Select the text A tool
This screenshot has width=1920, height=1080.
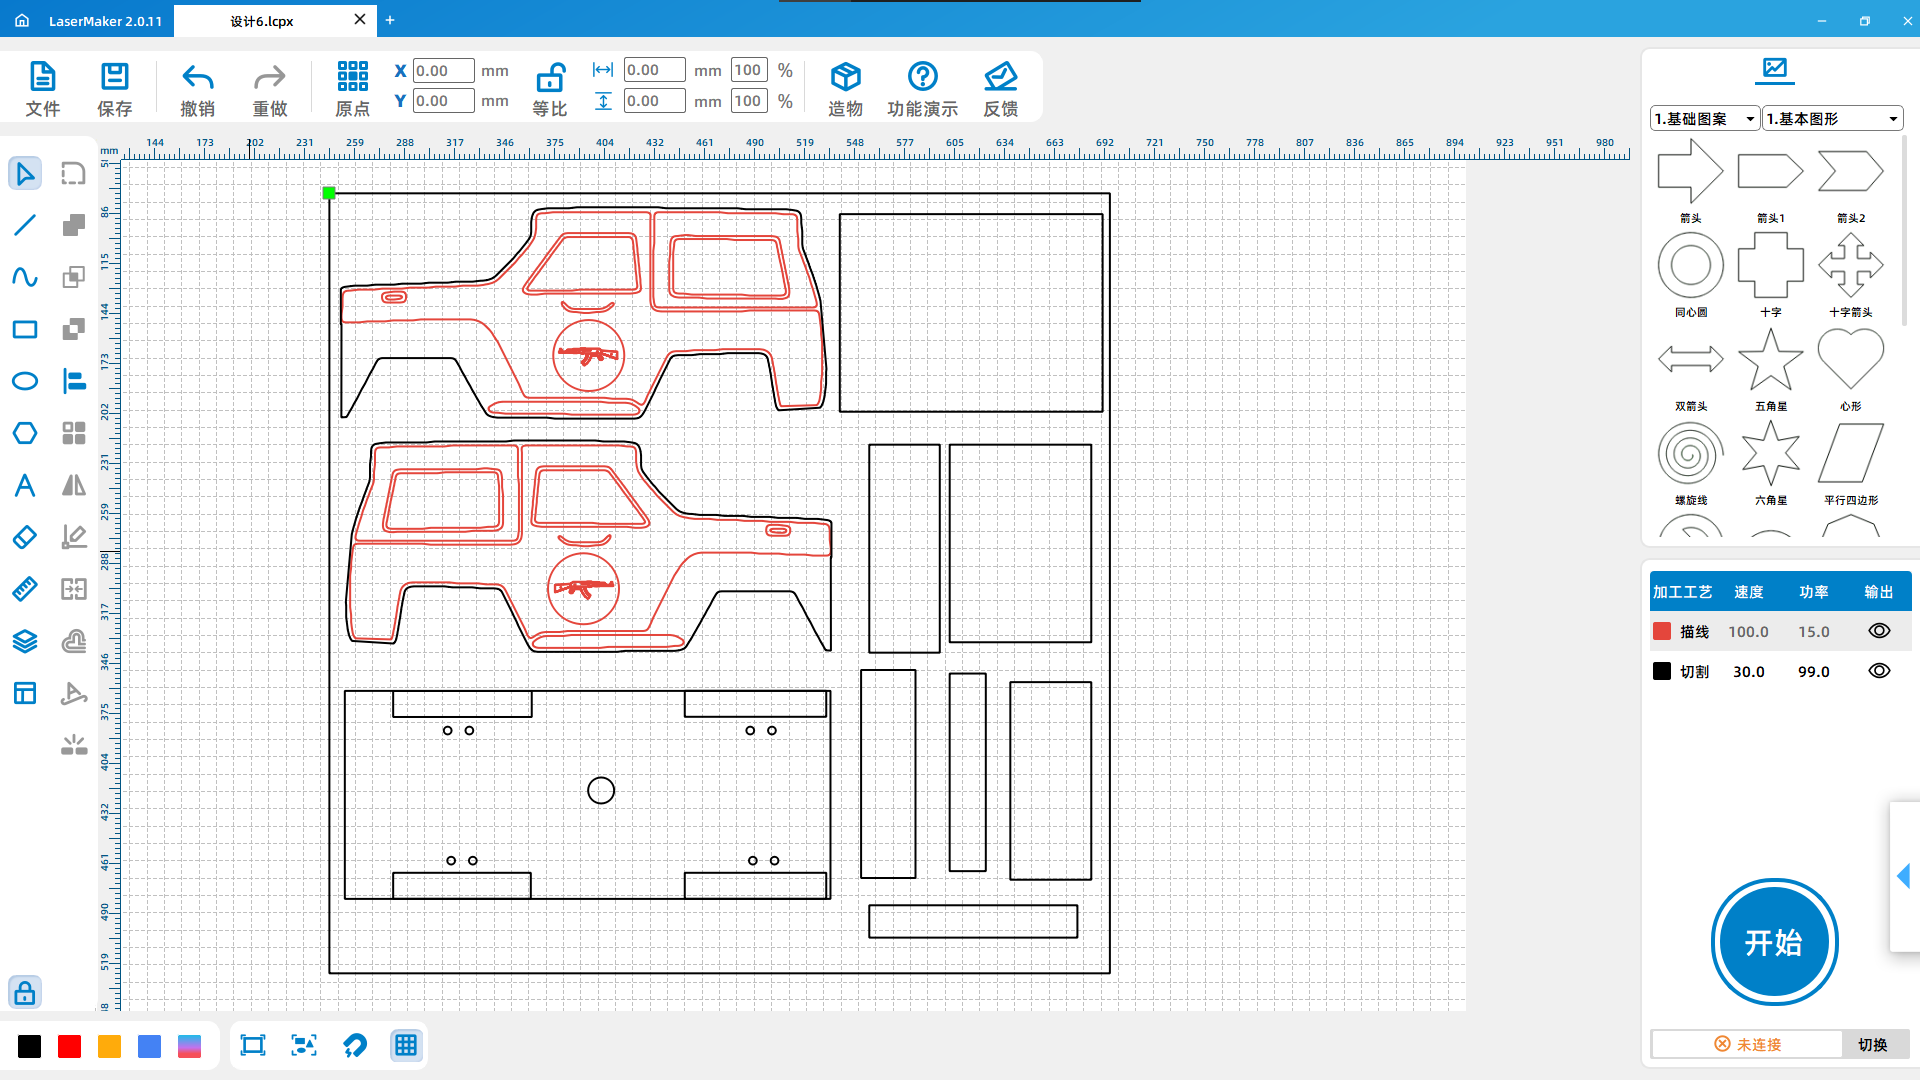pos(25,485)
